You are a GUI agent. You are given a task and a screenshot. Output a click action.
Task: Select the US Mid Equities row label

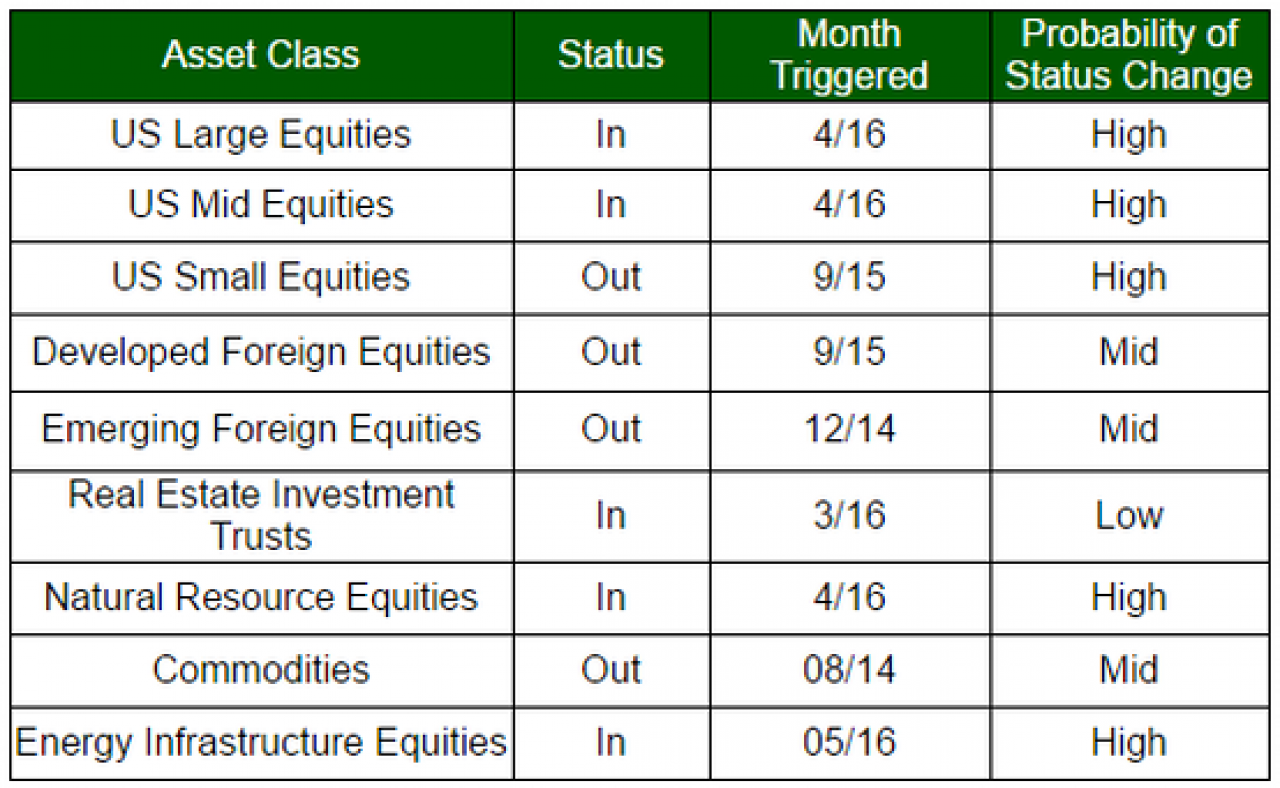[261, 205]
